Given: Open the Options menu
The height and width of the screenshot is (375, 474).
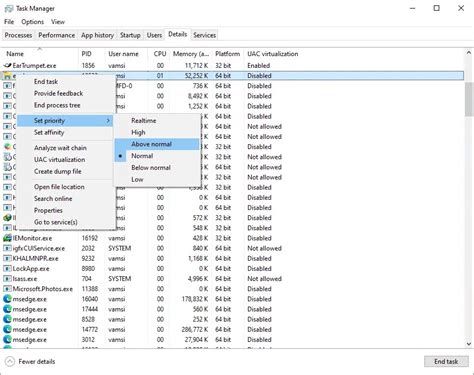Looking at the screenshot, I should click(x=32, y=22).
